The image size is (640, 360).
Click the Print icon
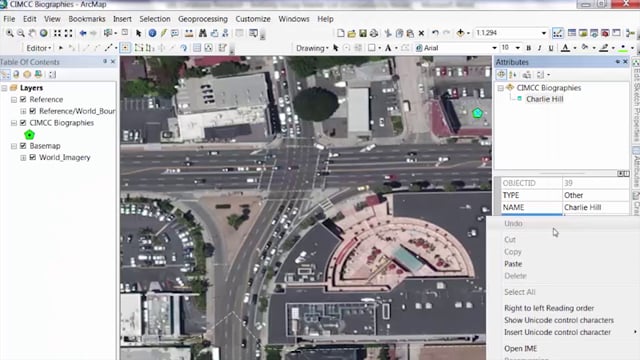point(373,33)
